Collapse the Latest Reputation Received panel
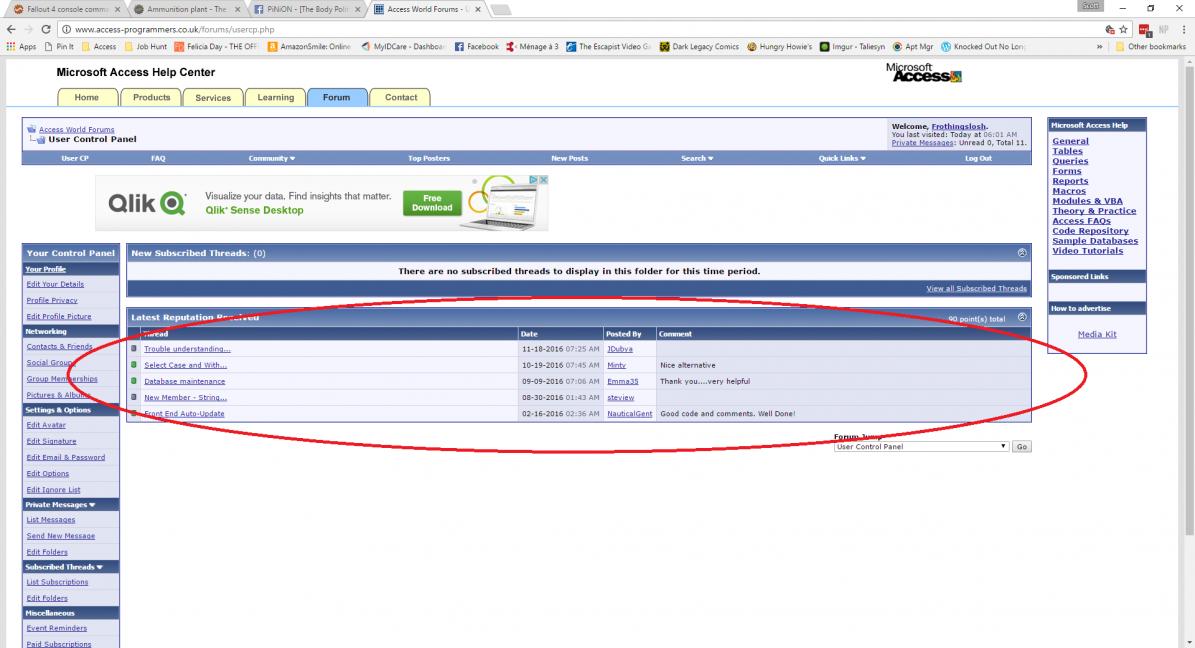The width and height of the screenshot is (1195, 648). pos(1022,317)
